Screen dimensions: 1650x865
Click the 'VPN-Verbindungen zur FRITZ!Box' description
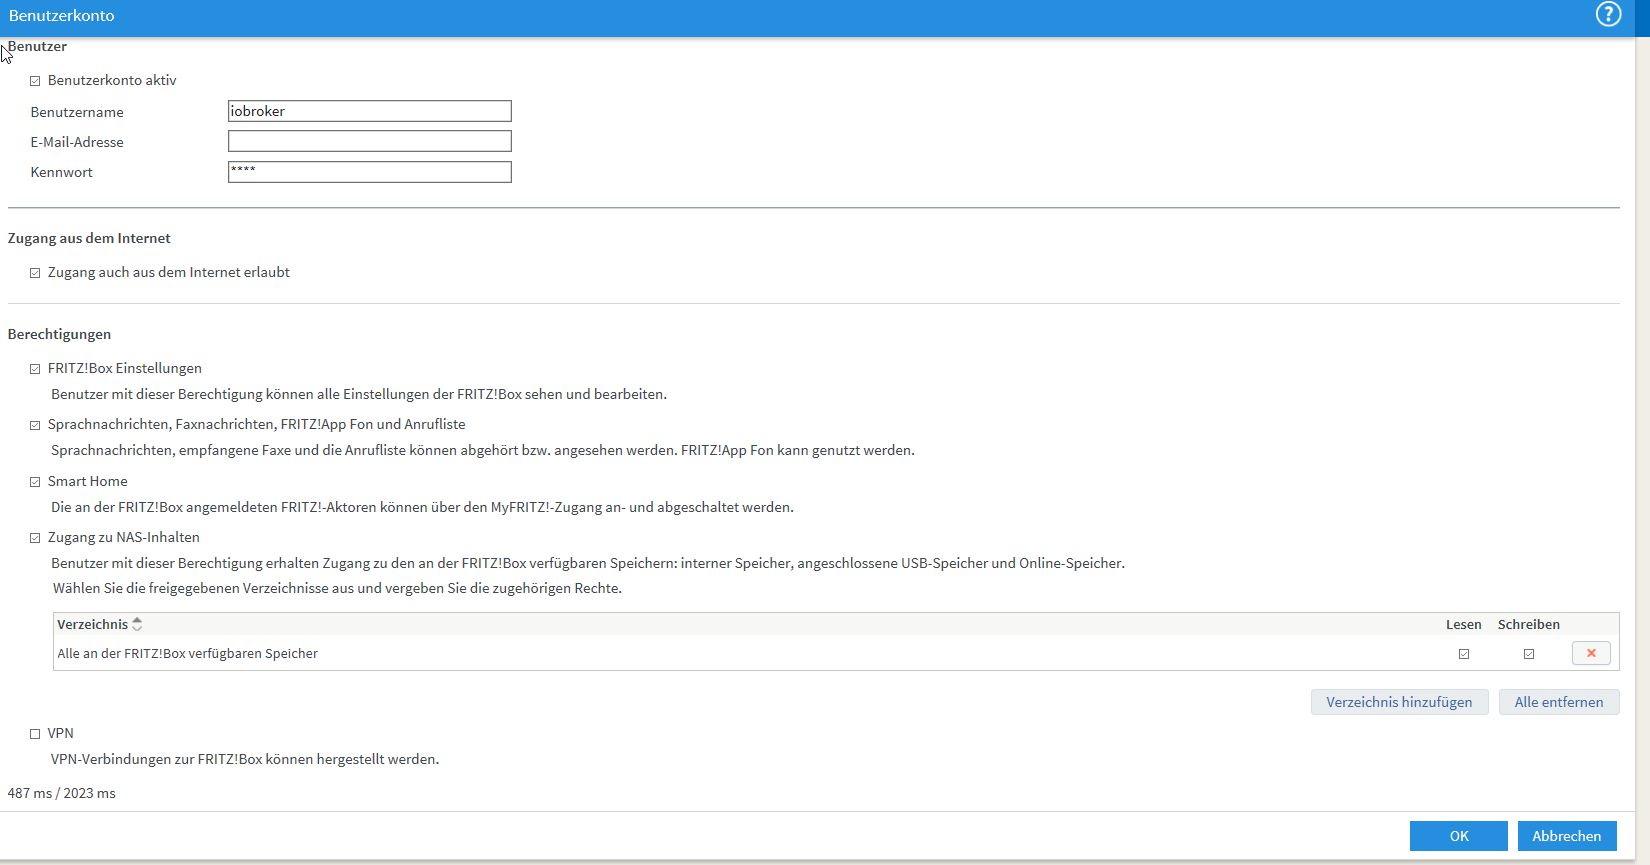(245, 759)
